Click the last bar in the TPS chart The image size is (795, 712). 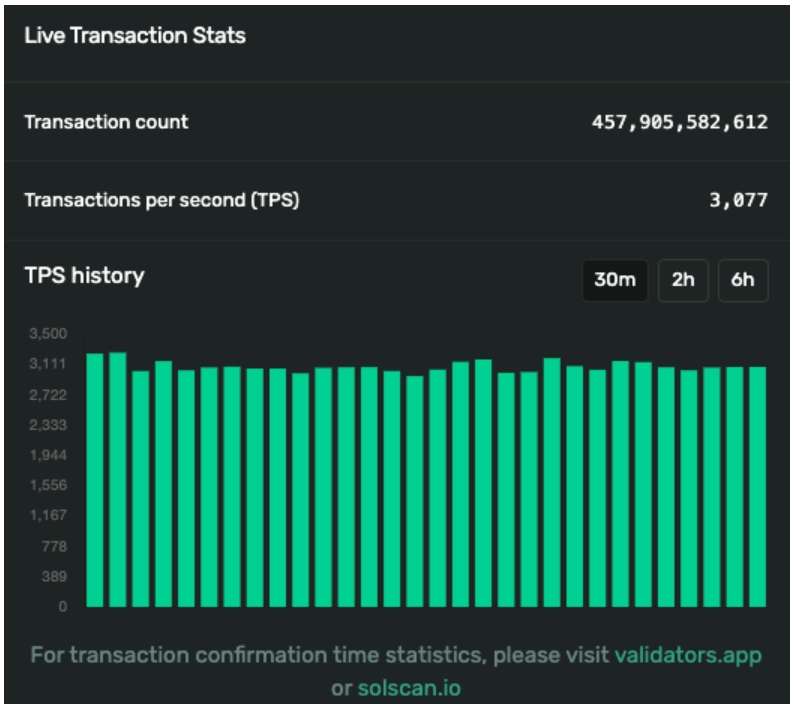757,487
